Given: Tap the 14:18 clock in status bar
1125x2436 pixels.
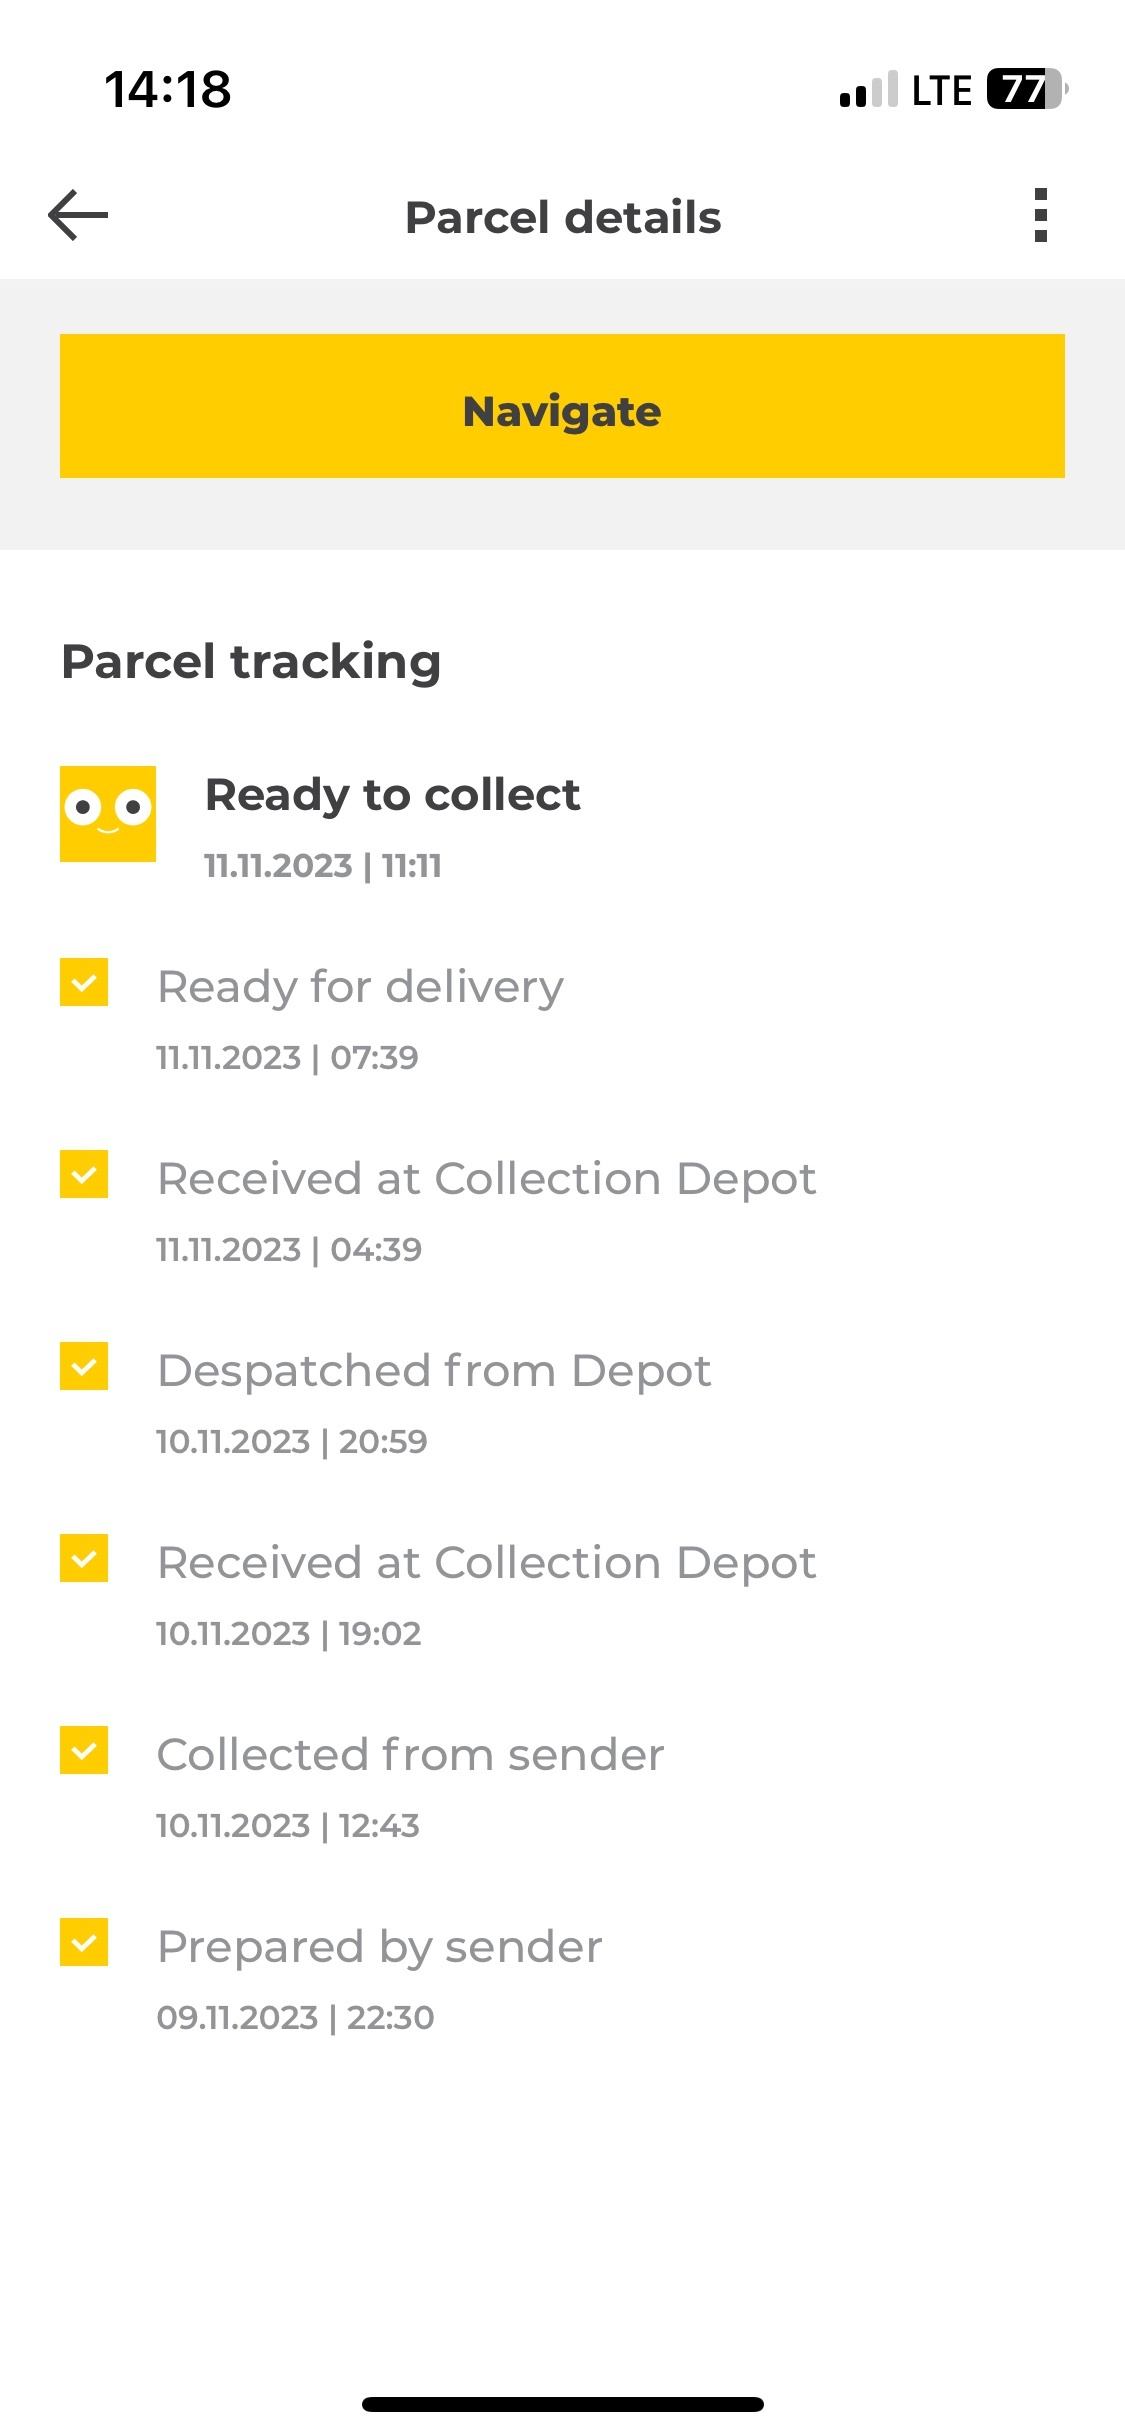Looking at the screenshot, I should (x=168, y=90).
